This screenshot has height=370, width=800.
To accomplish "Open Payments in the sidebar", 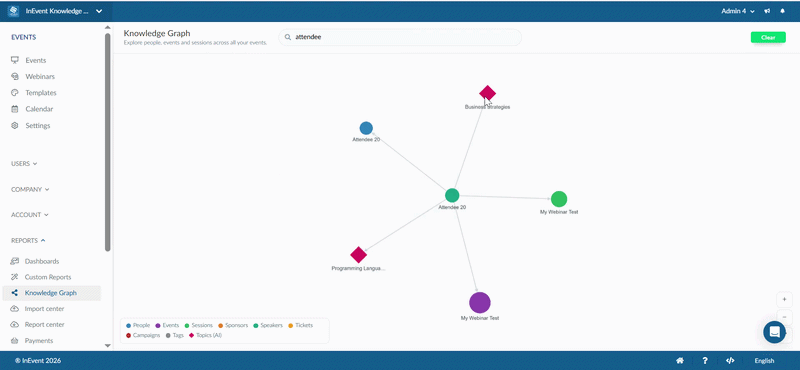I will point(39,340).
